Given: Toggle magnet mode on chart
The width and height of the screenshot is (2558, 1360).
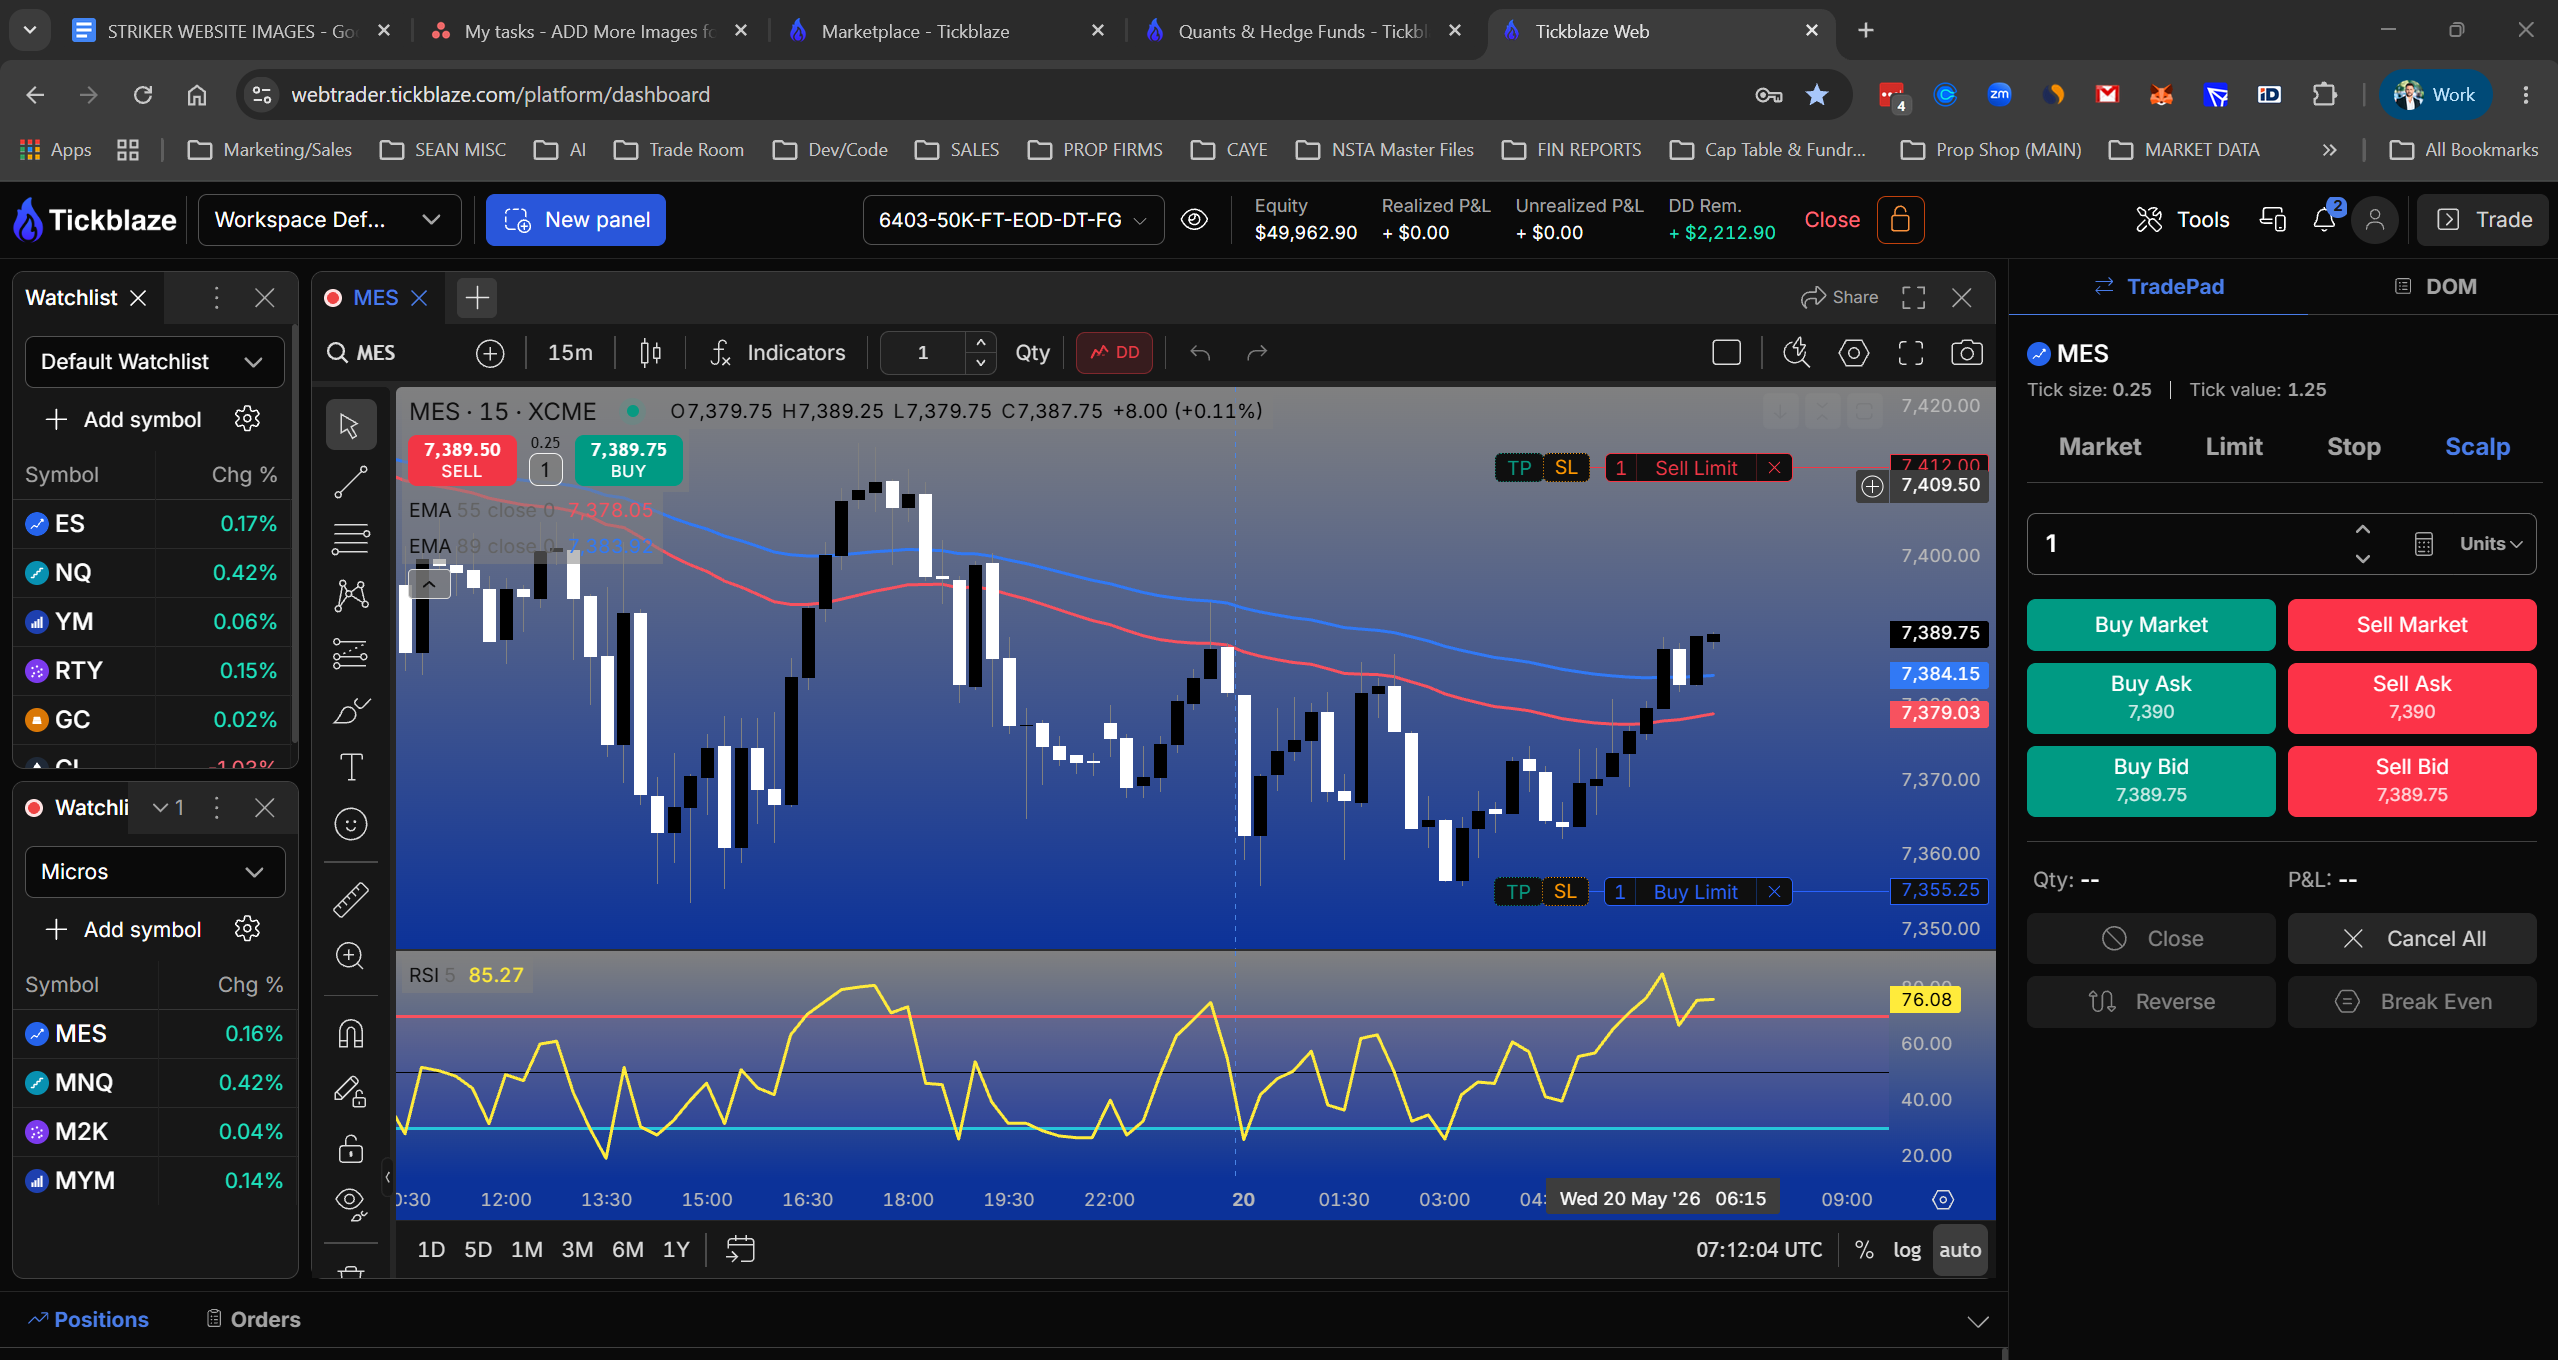Looking at the screenshot, I should [350, 1033].
